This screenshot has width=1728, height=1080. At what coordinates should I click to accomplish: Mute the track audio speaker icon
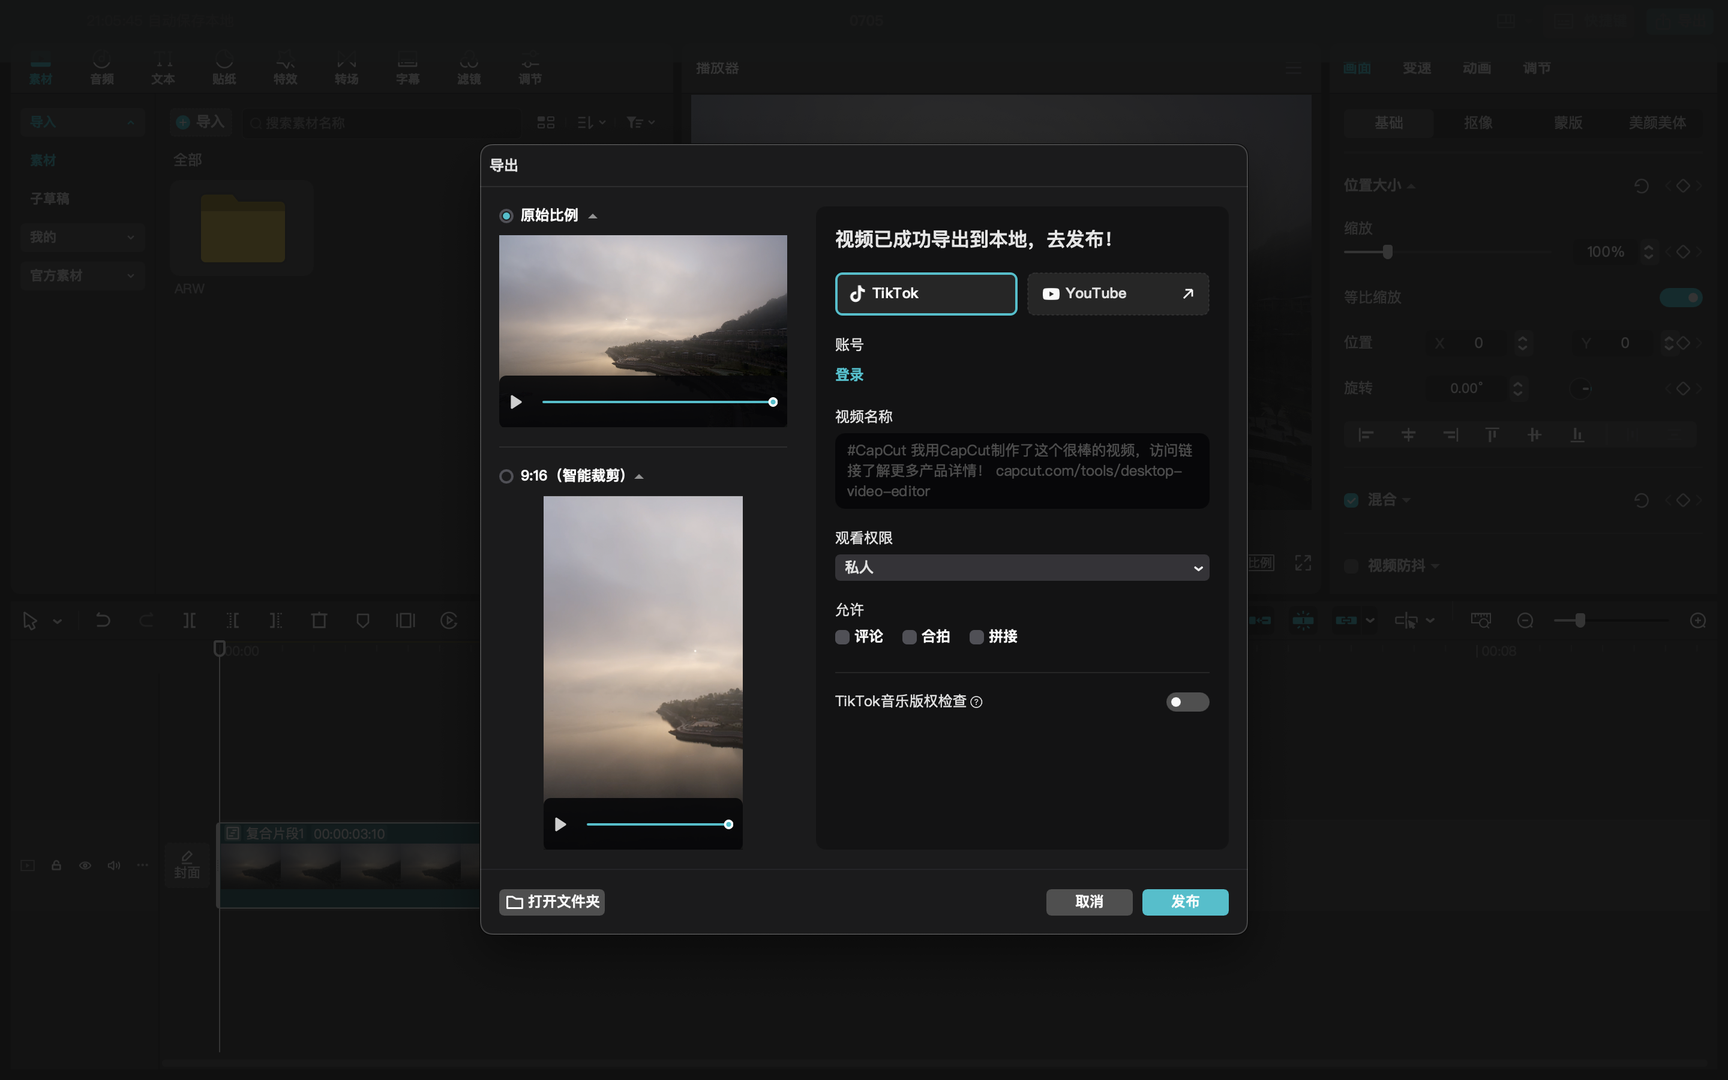click(114, 866)
